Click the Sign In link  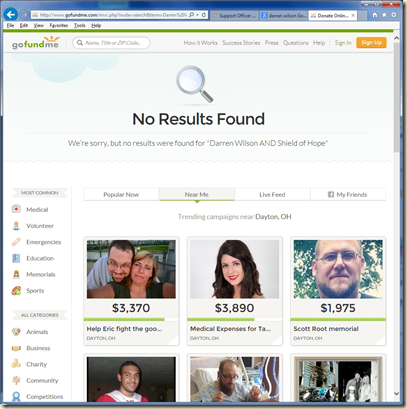pos(343,43)
